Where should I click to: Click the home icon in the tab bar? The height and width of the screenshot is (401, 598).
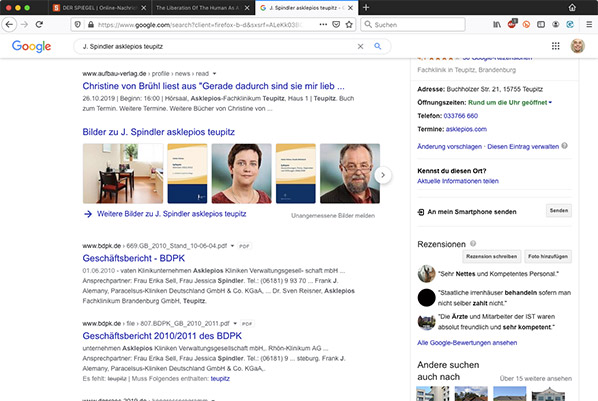pos(572,7)
